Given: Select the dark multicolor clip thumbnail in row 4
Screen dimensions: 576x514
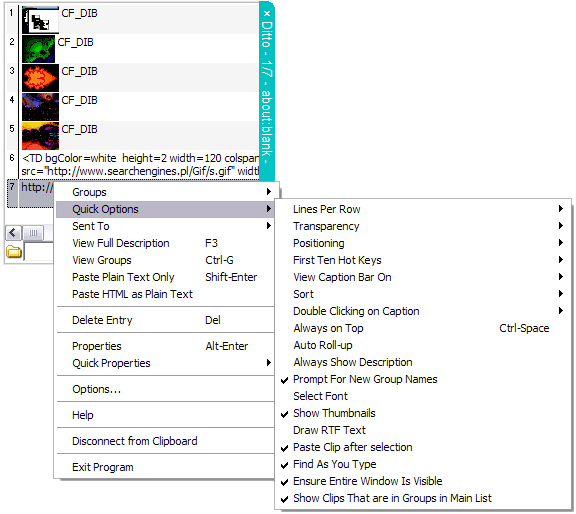Looking at the screenshot, I should click(x=40, y=107).
